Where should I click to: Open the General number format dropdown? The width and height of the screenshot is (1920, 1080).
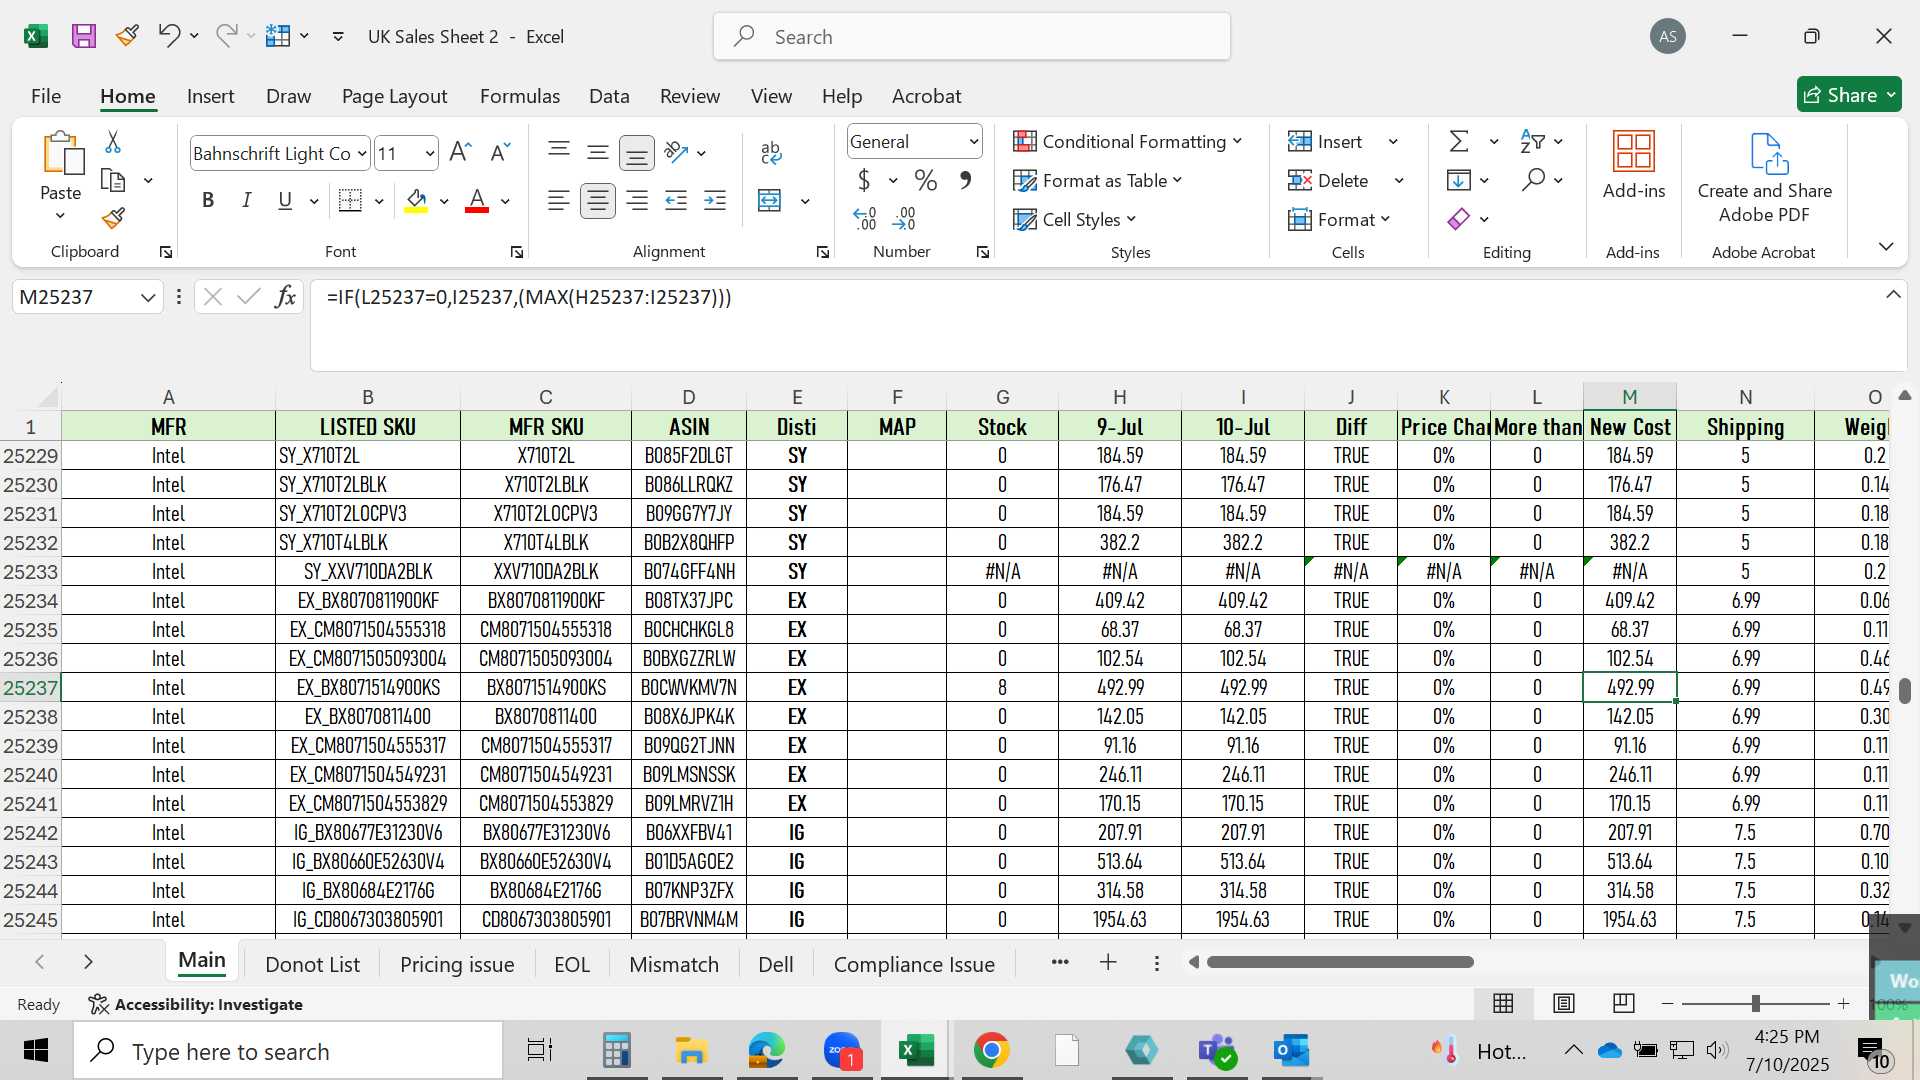(973, 142)
